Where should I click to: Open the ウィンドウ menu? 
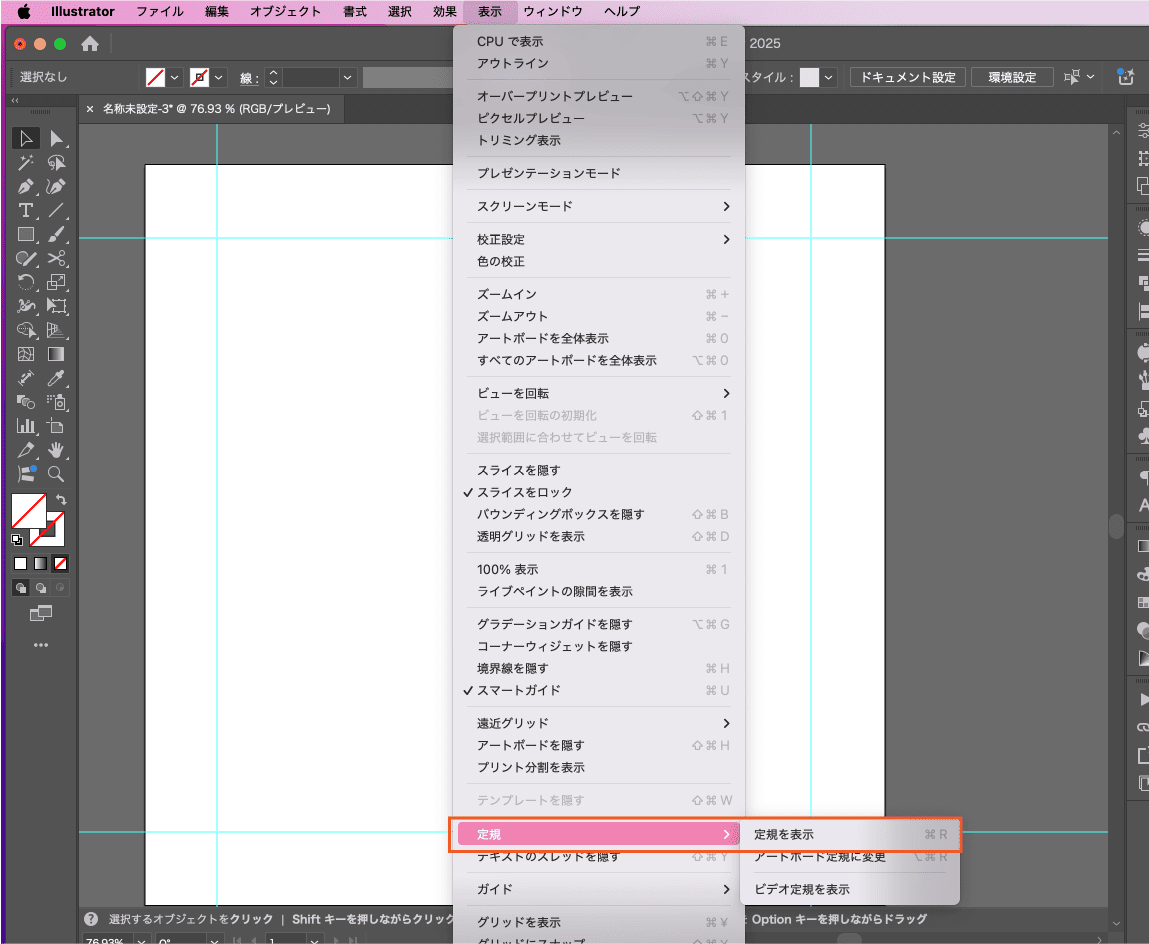[x=553, y=11]
